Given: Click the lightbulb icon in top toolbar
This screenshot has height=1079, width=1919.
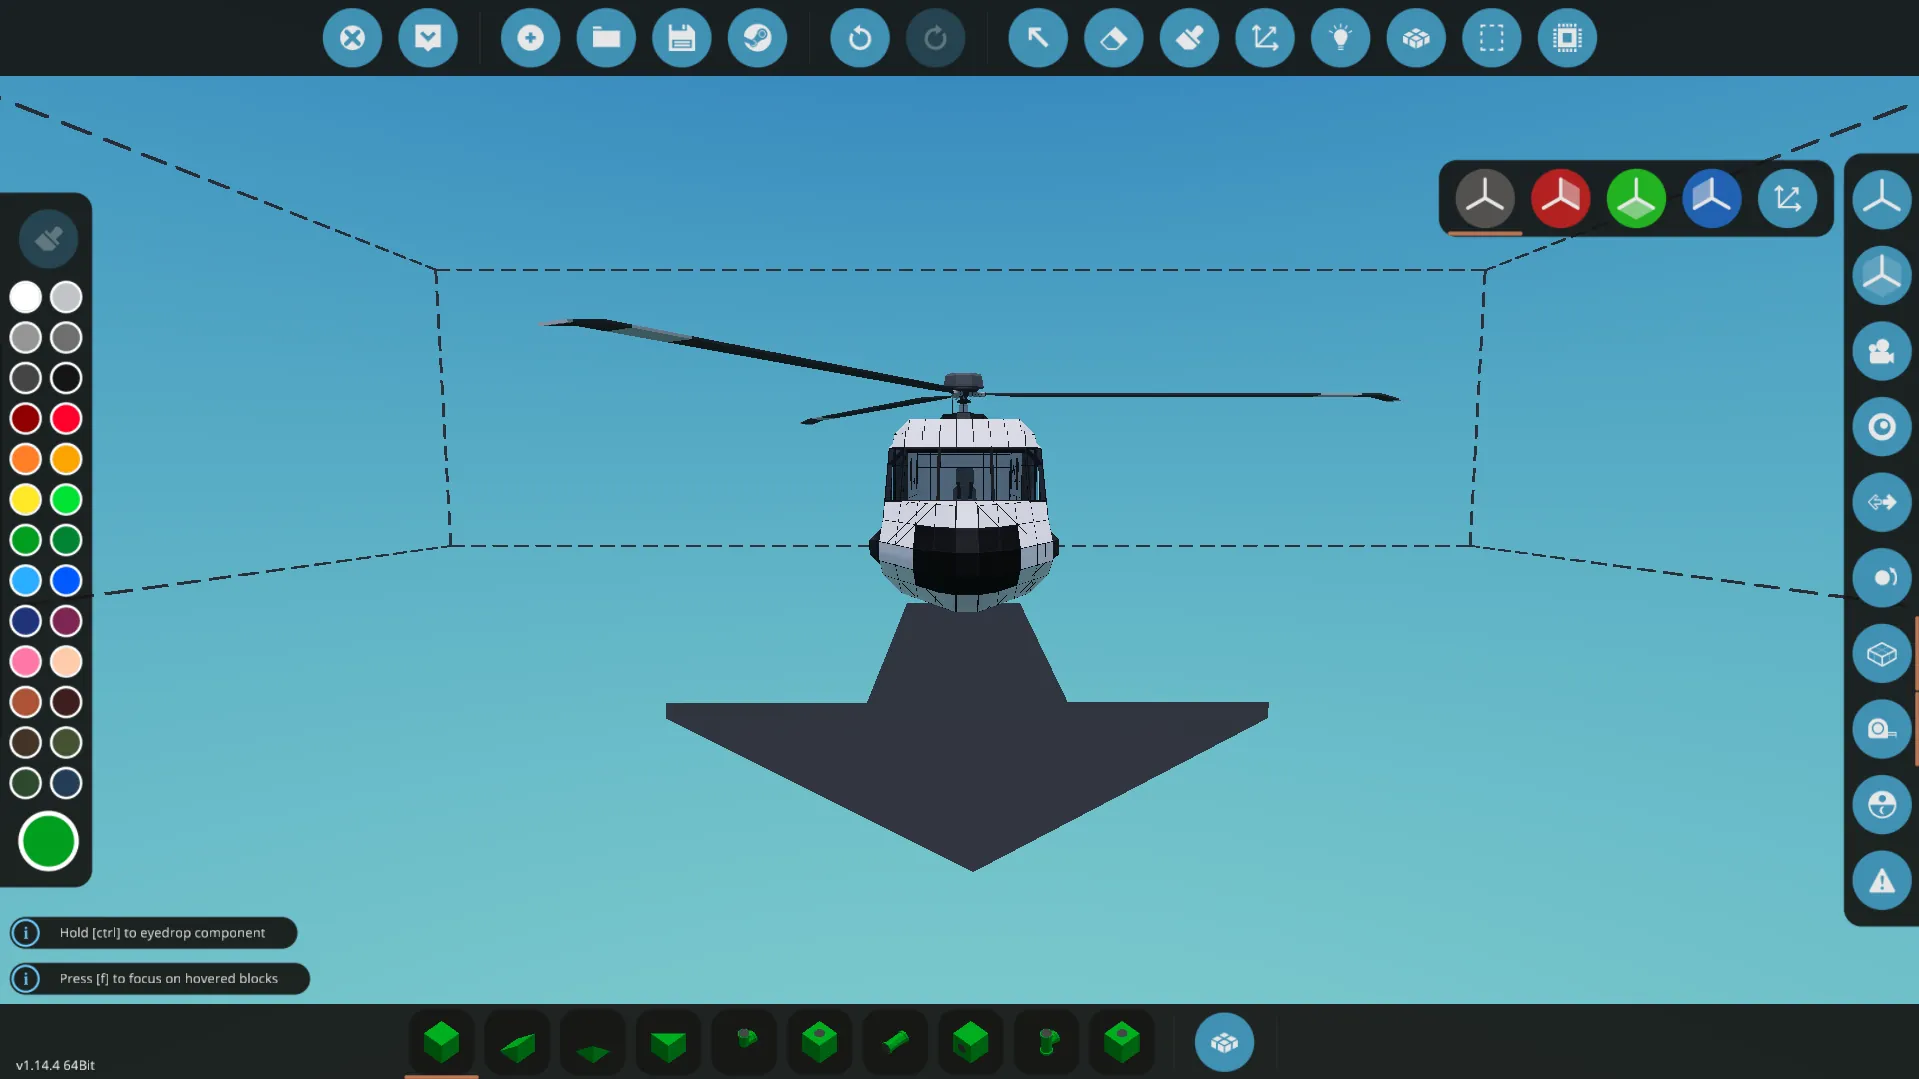Looking at the screenshot, I should [1340, 38].
